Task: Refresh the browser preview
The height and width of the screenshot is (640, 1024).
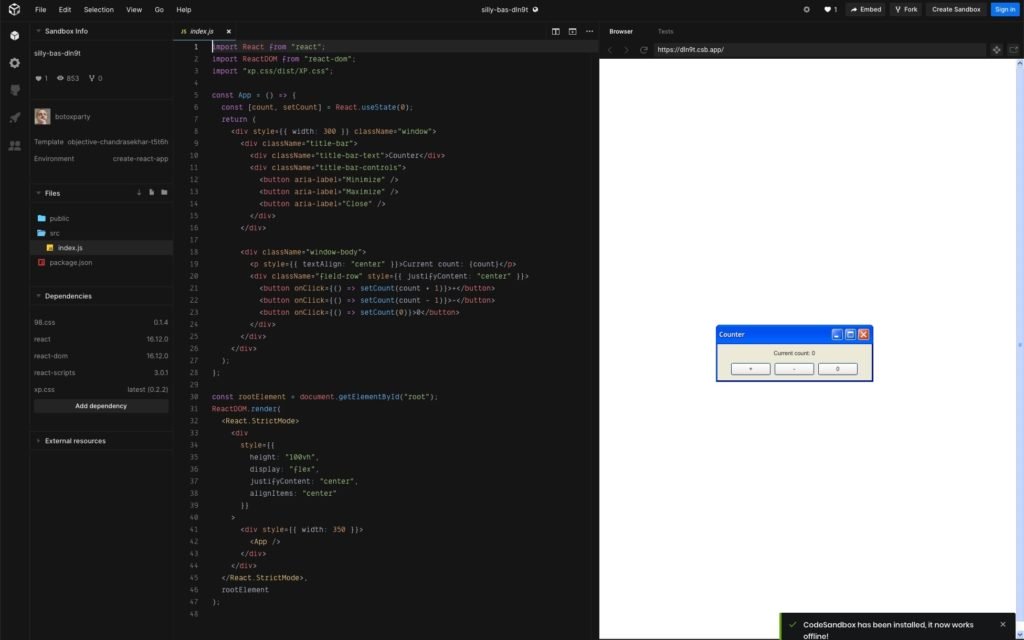Action: (x=644, y=49)
